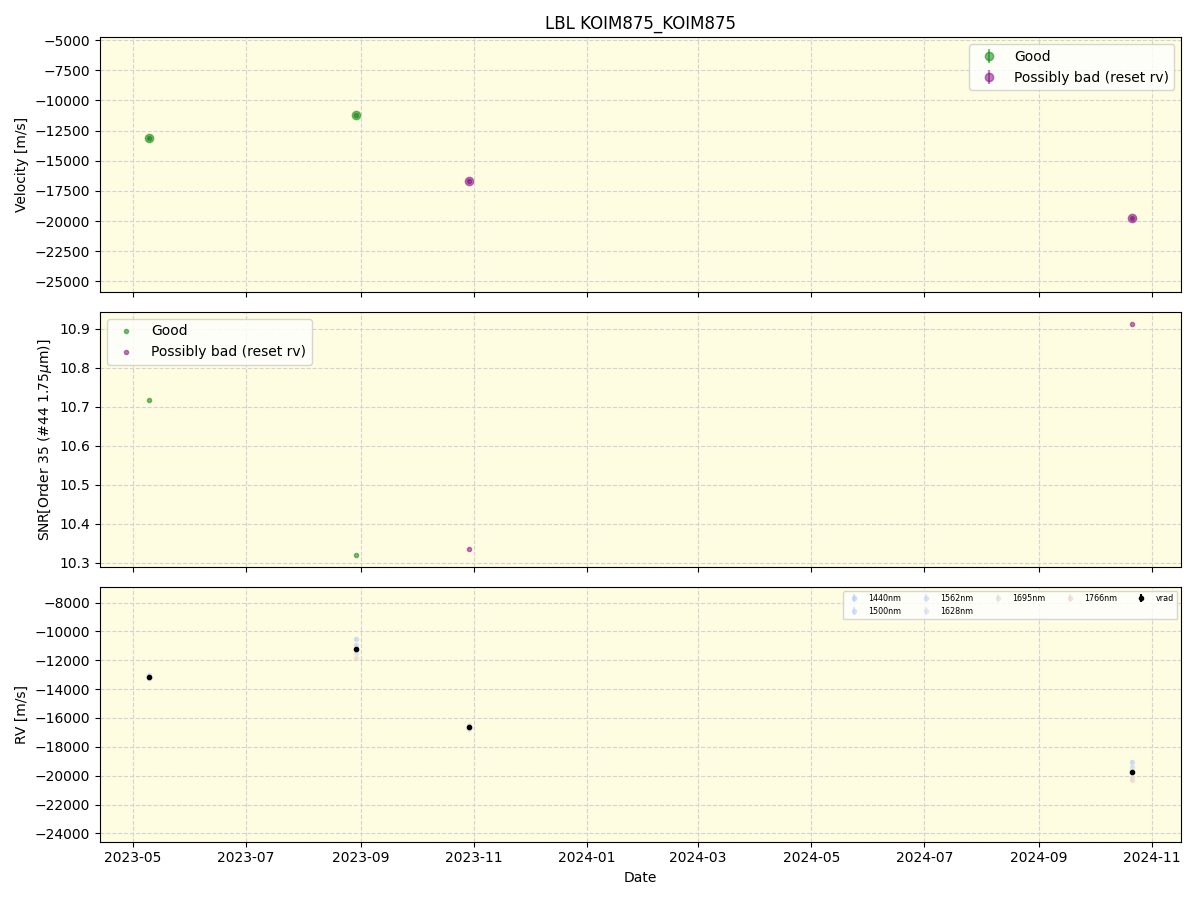Click the Date axis label
This screenshot has height=900, width=1200.
click(x=639, y=877)
